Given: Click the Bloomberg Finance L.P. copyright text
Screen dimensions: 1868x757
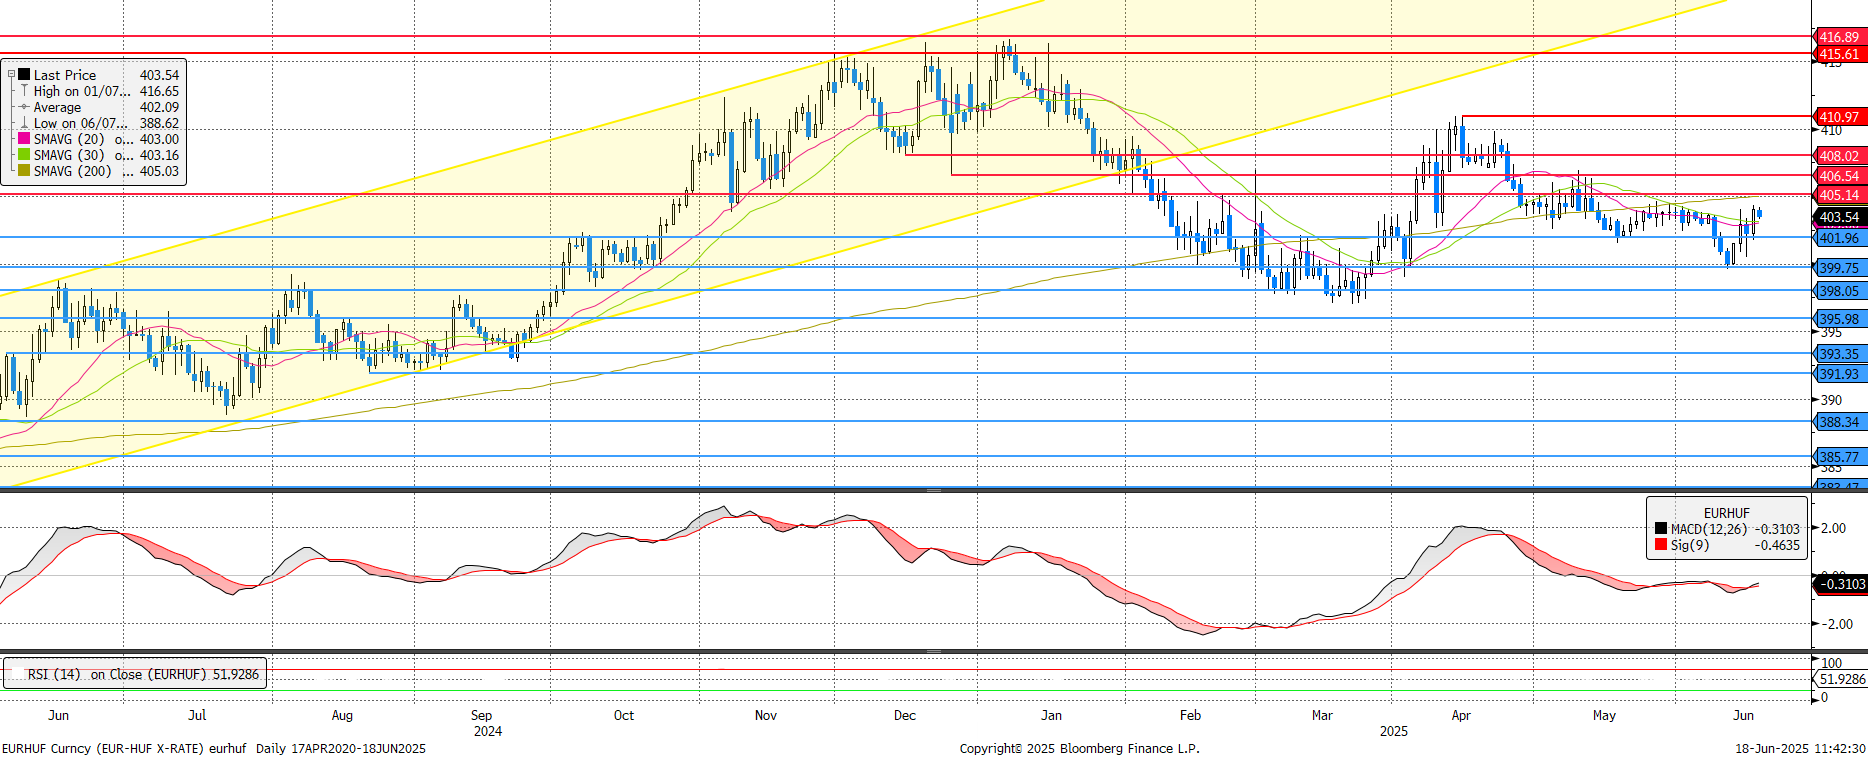Looking at the screenshot, I should tap(1080, 748).
